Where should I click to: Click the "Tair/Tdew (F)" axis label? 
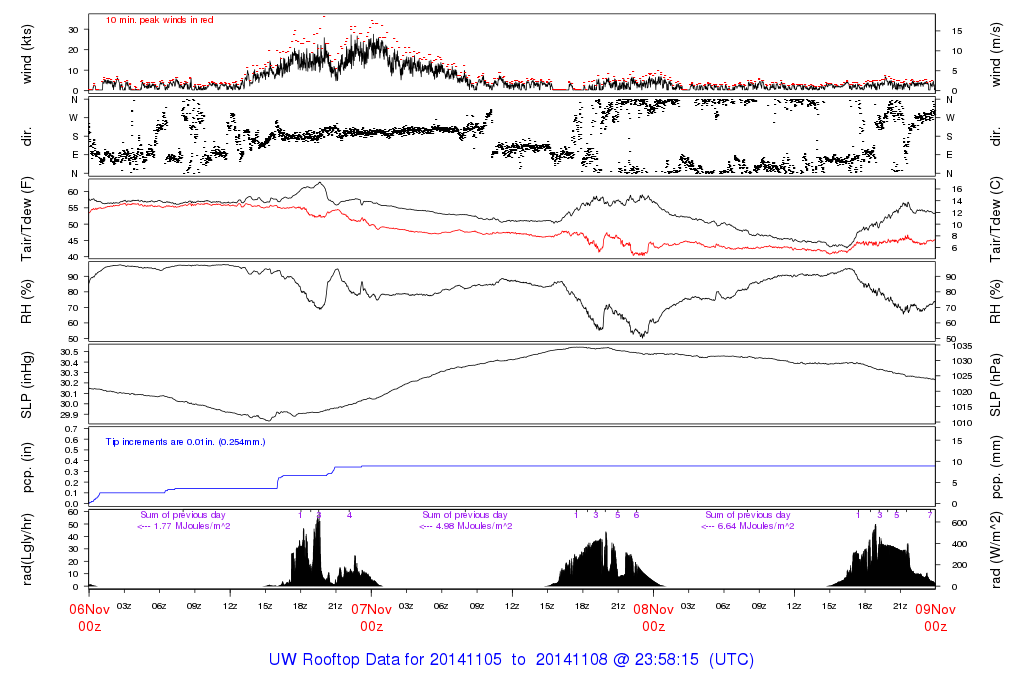tap(27, 219)
